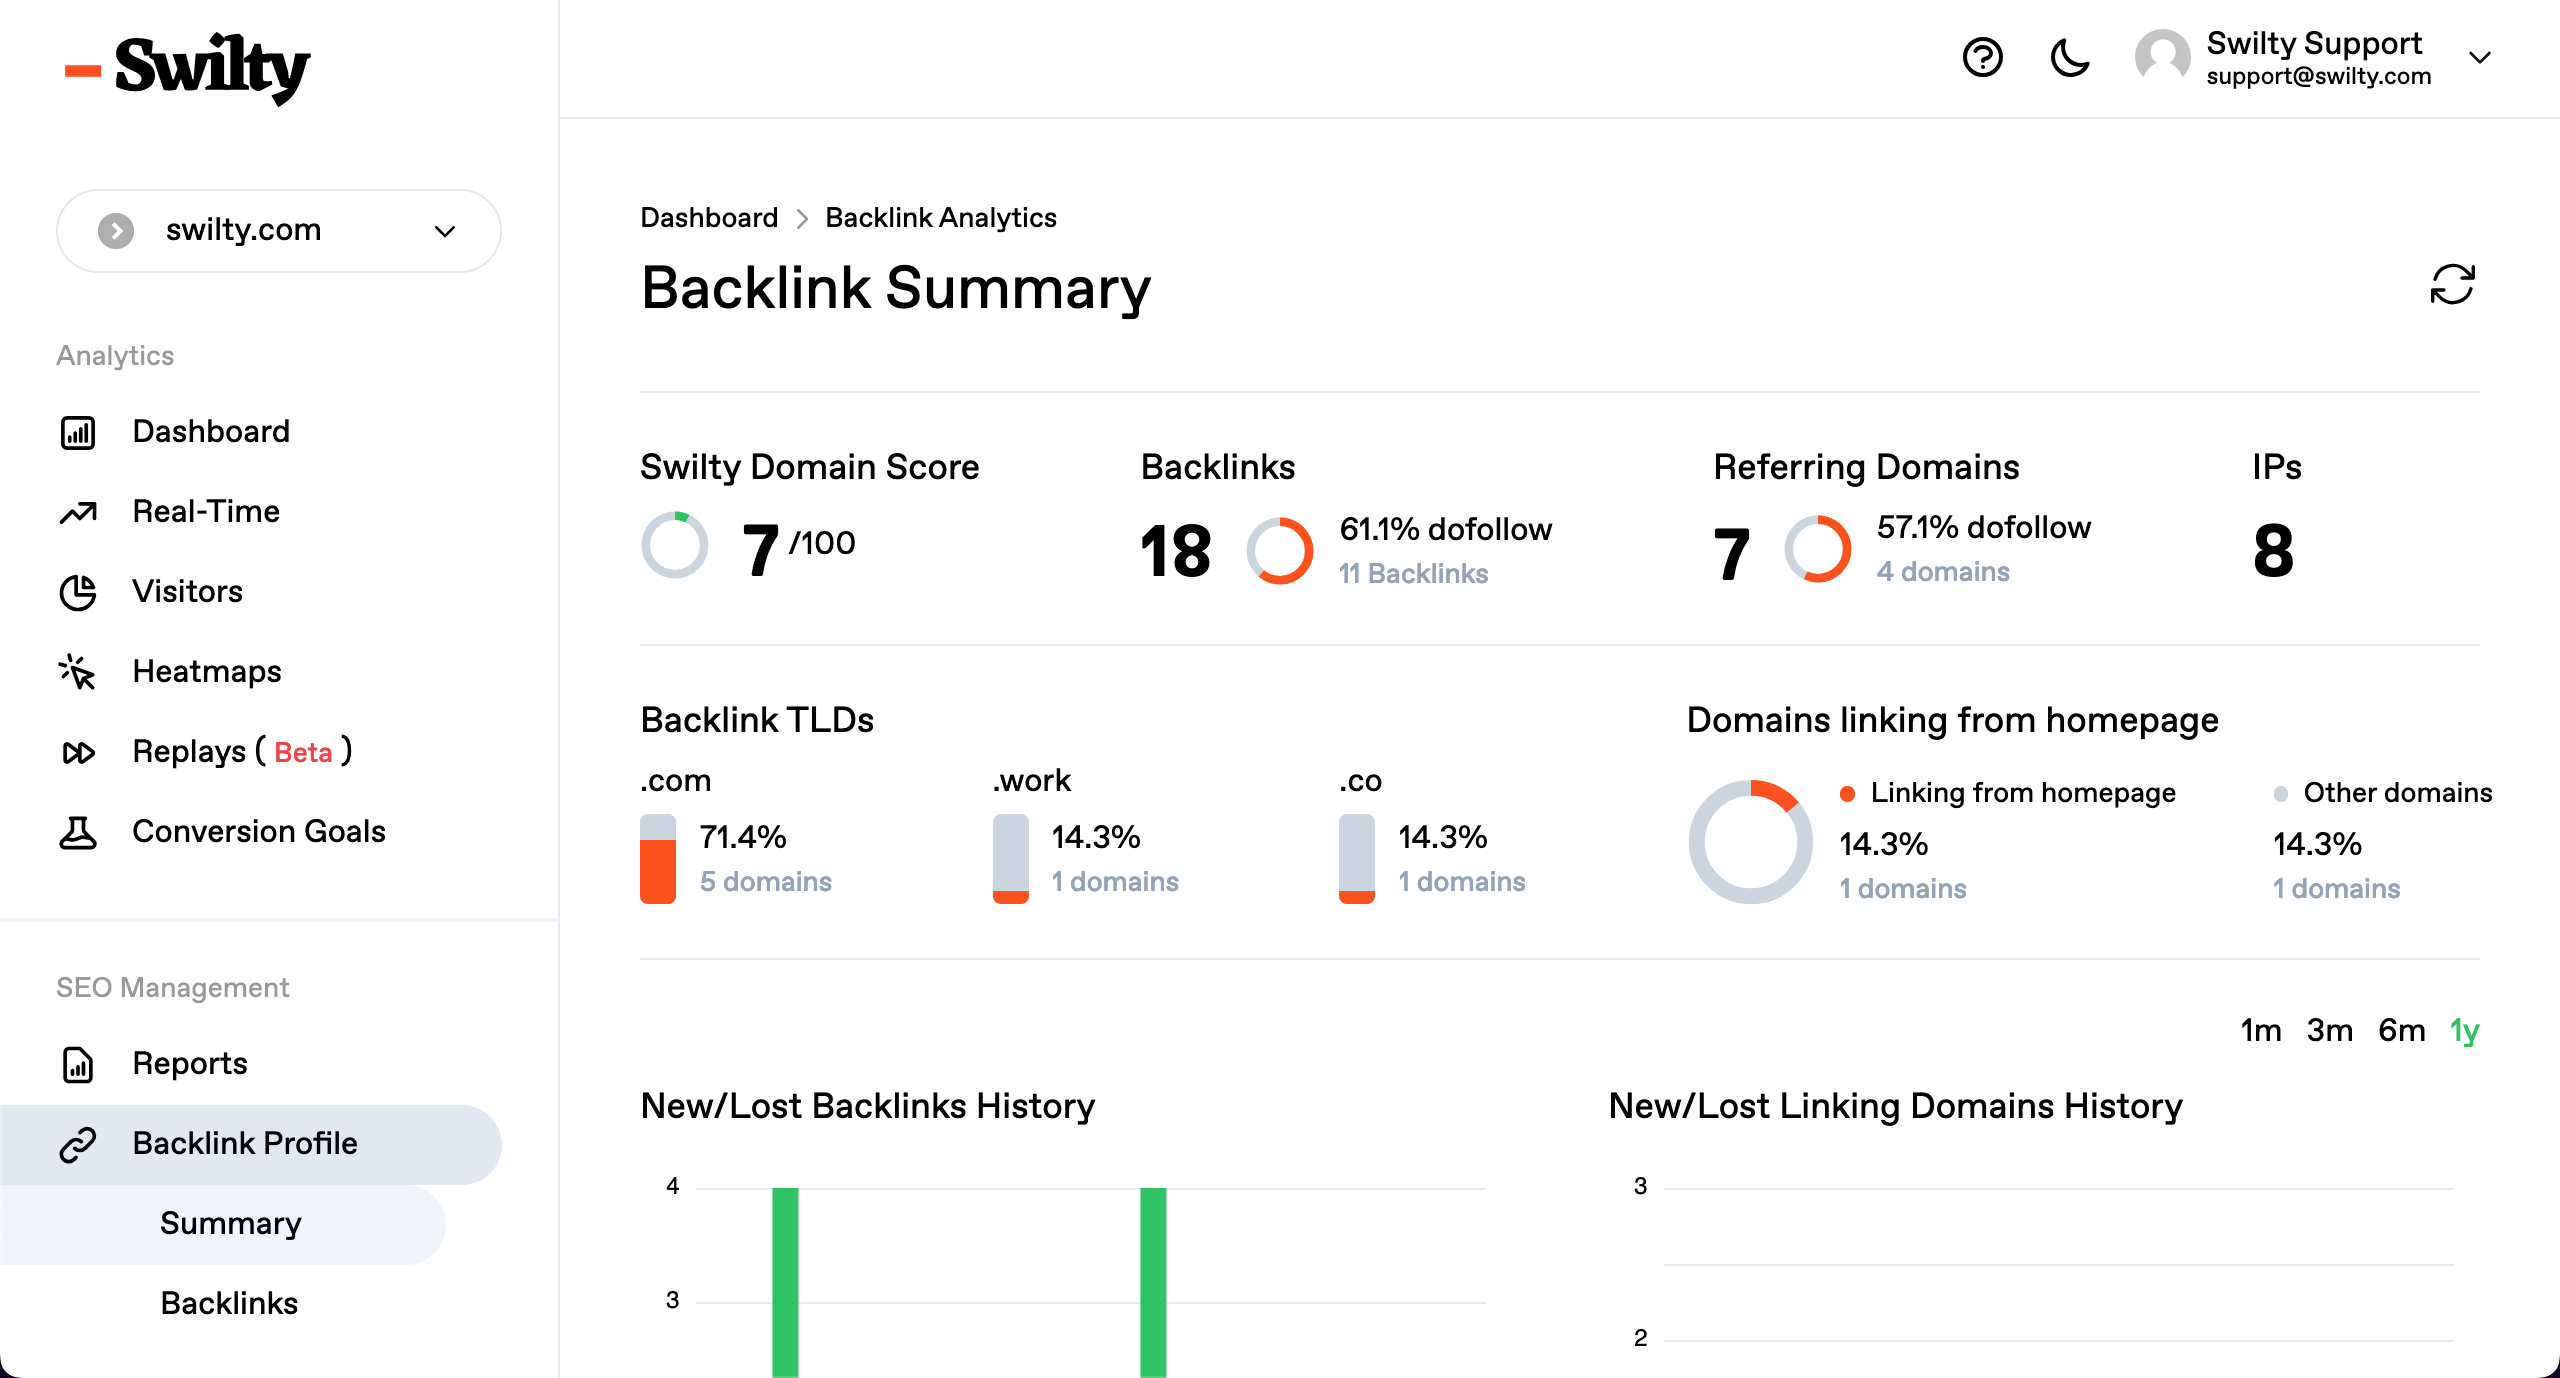Click the Conversion Goals flask icon
The width and height of the screenshot is (2560, 1378).
(x=78, y=832)
